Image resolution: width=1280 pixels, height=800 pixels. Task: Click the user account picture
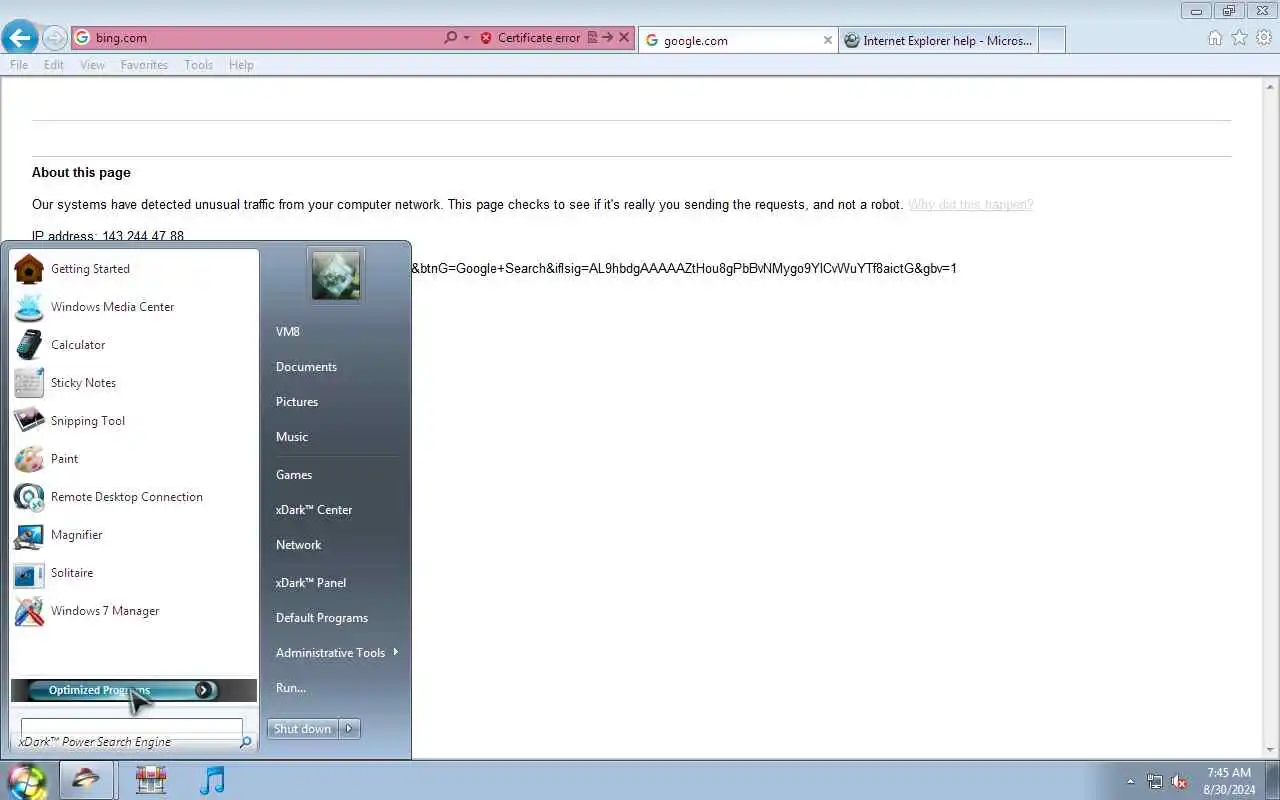pos(336,275)
